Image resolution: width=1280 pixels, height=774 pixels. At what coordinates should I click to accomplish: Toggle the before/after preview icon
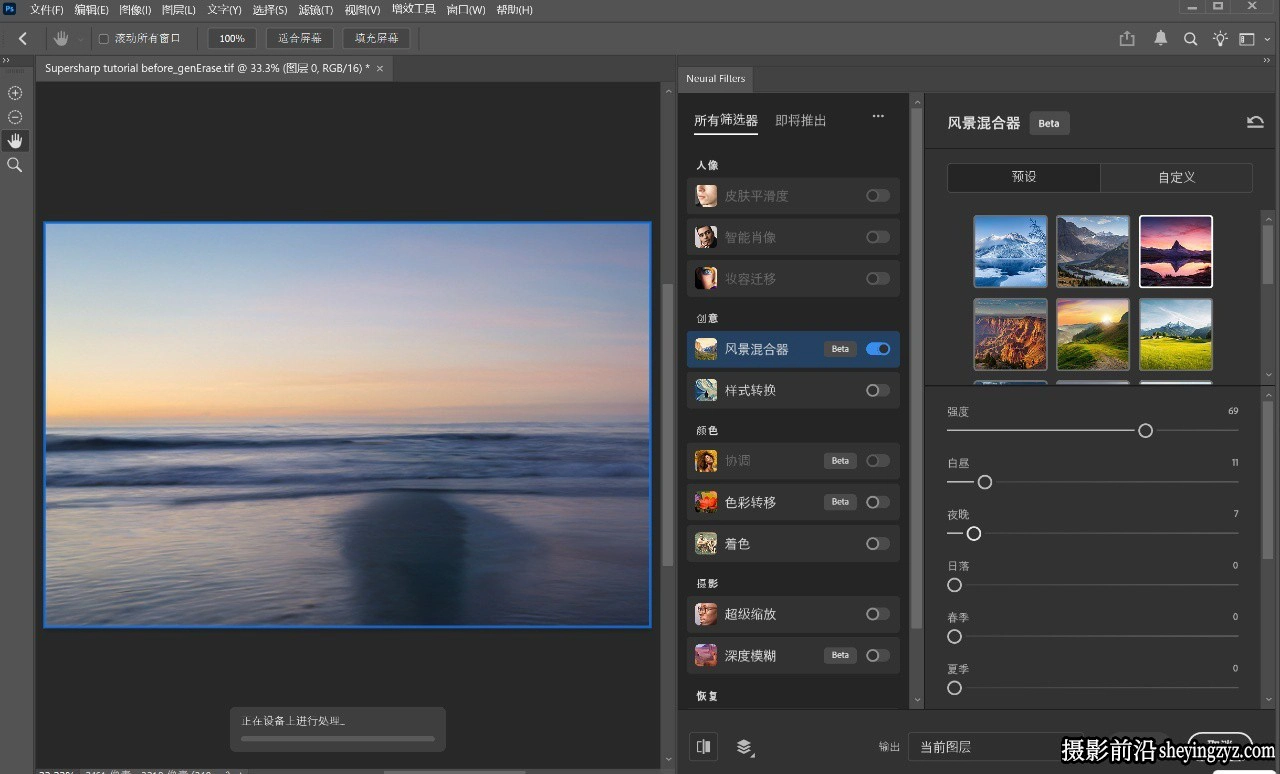(704, 746)
